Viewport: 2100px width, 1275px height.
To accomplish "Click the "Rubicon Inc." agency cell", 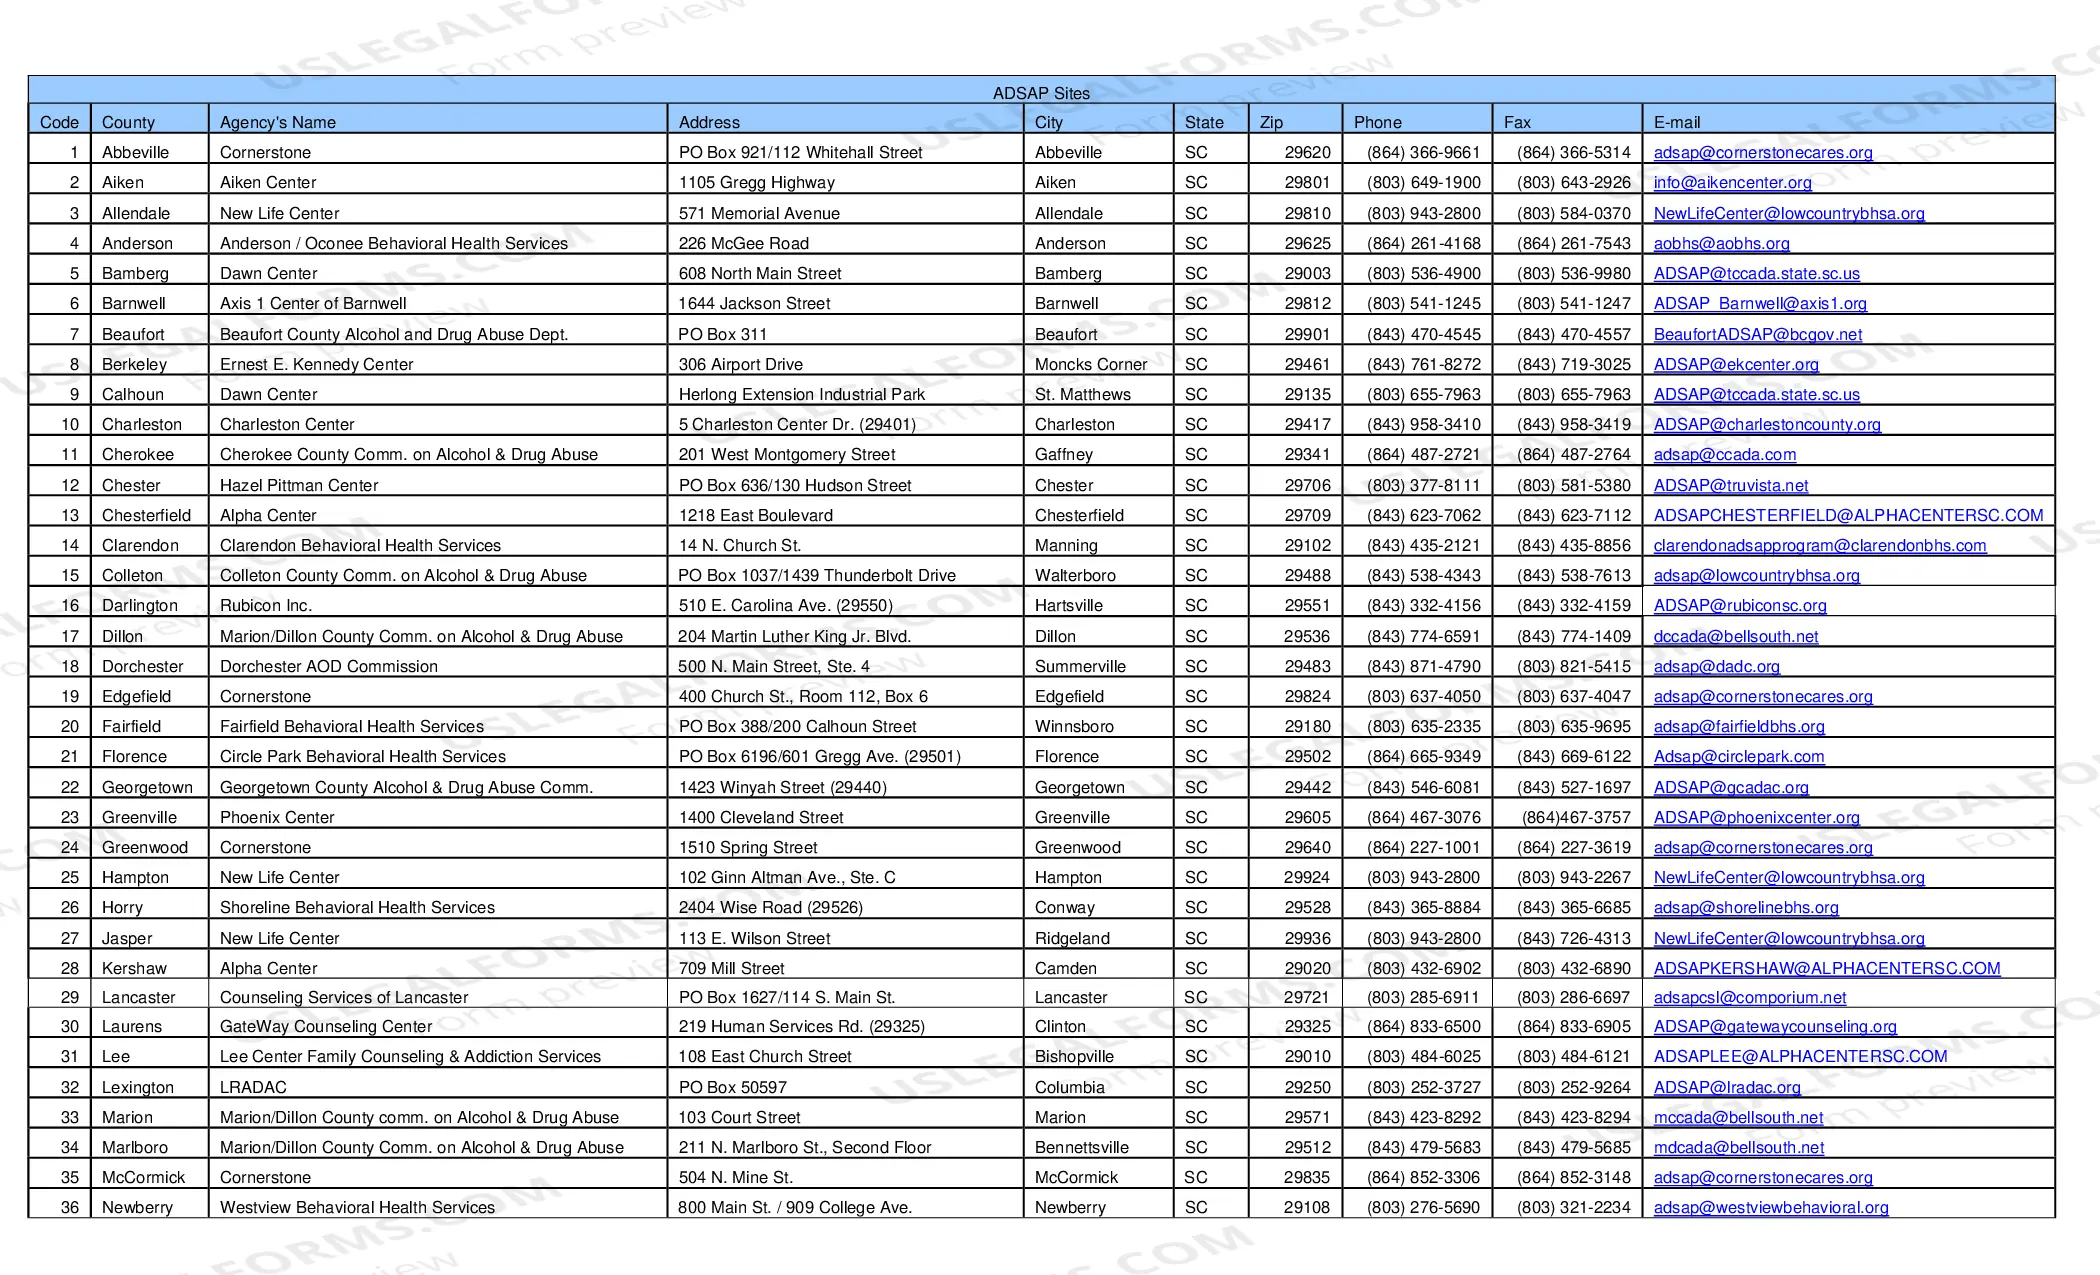I will click(266, 606).
